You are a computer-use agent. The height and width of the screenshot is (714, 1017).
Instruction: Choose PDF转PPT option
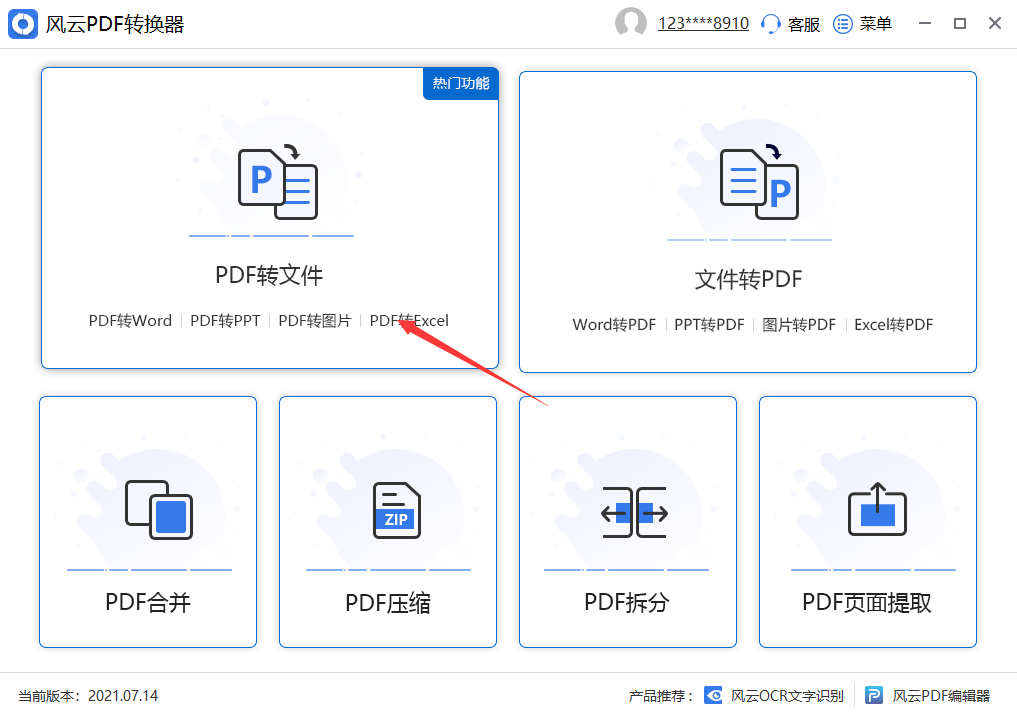point(225,321)
